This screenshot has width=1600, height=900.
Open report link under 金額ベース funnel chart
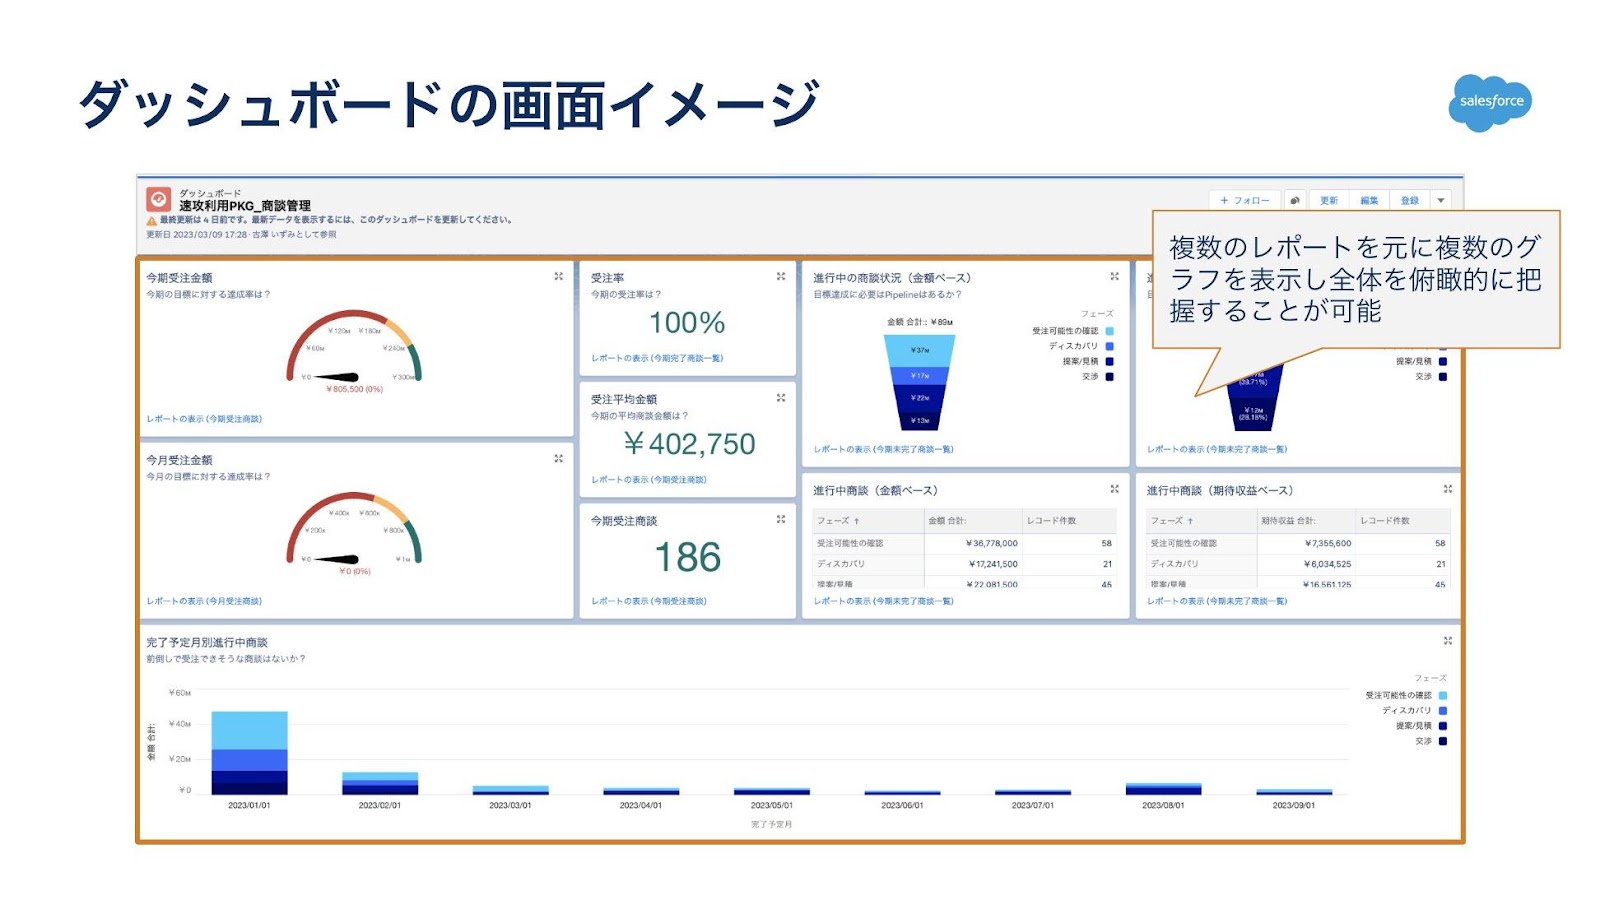click(x=883, y=449)
